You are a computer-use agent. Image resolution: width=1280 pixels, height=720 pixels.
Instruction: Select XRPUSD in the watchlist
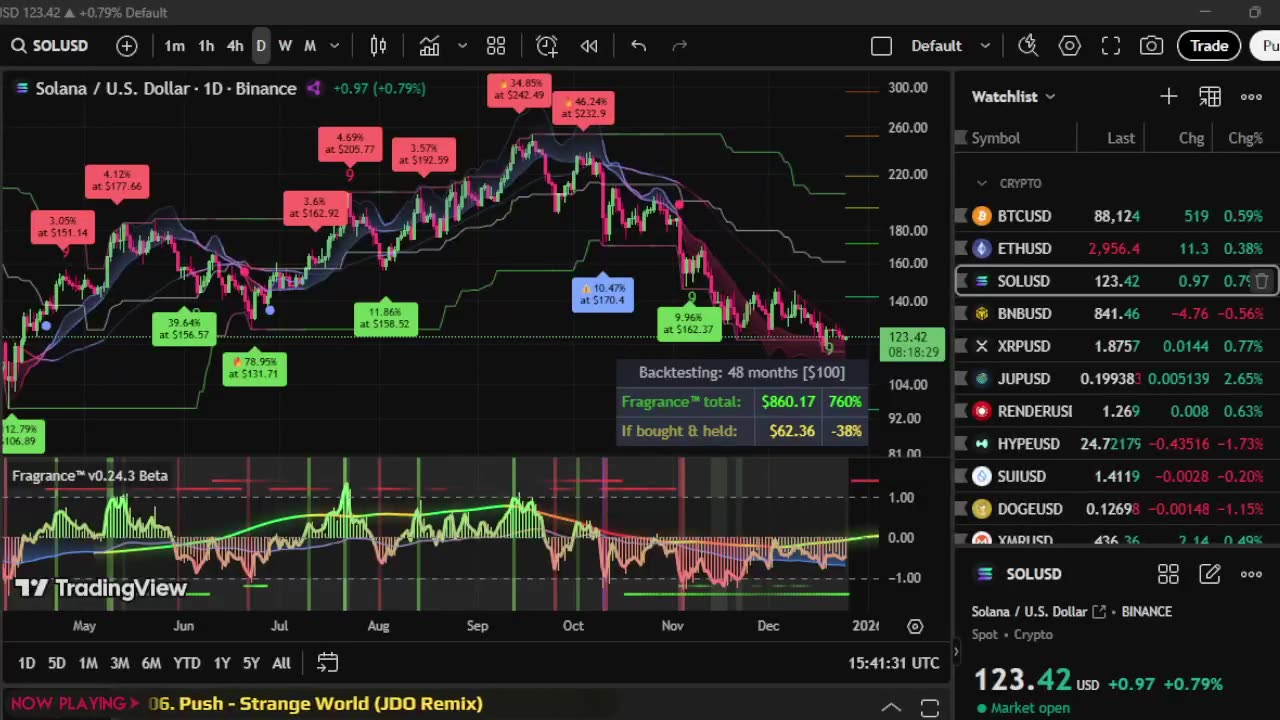[1117, 346]
